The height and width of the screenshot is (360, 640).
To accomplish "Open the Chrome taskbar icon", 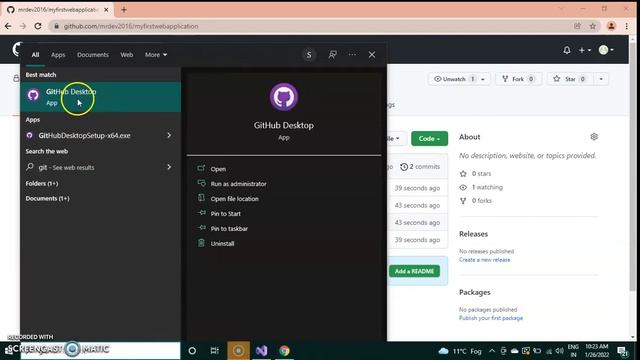I will 284,351.
